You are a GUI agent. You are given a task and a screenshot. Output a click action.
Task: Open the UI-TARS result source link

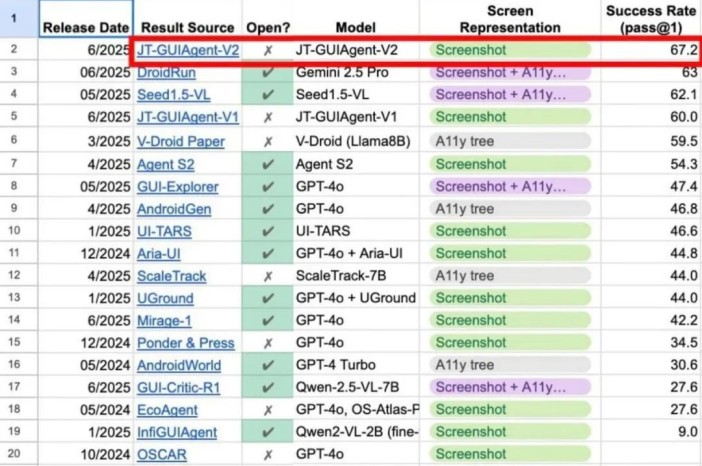coord(166,231)
